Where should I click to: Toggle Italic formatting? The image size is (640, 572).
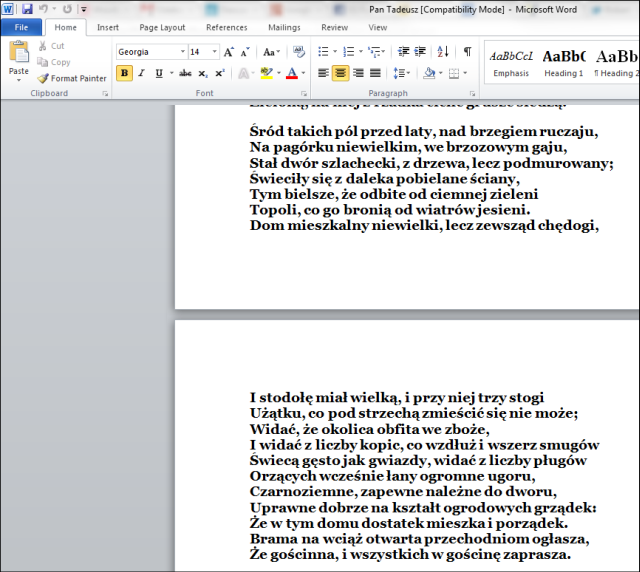(x=142, y=73)
